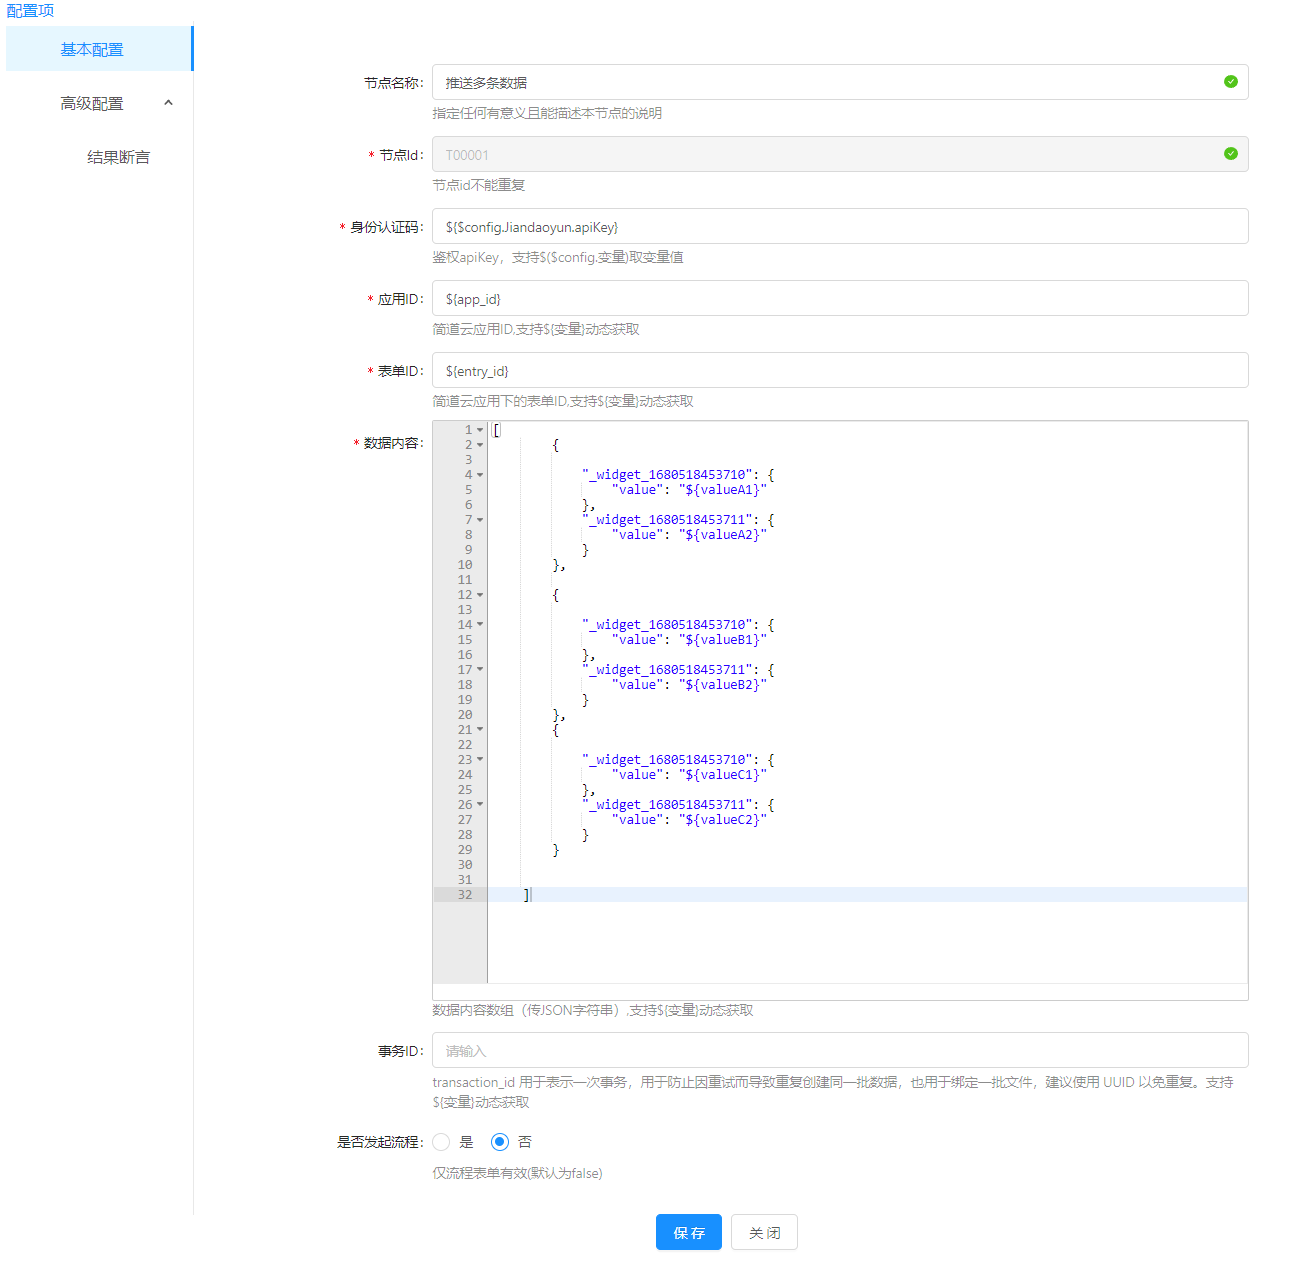Click the 身份认证码 input field

coord(840,226)
